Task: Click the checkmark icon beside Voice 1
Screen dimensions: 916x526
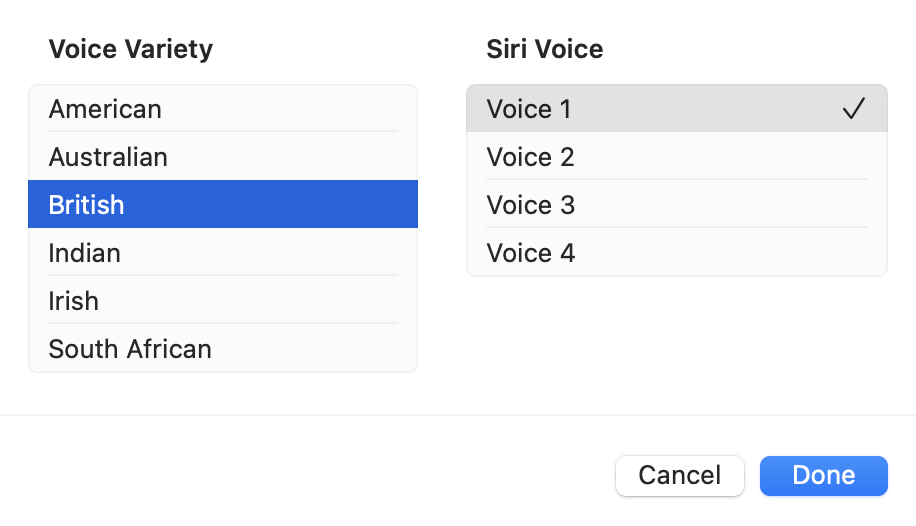Action: pos(853,109)
